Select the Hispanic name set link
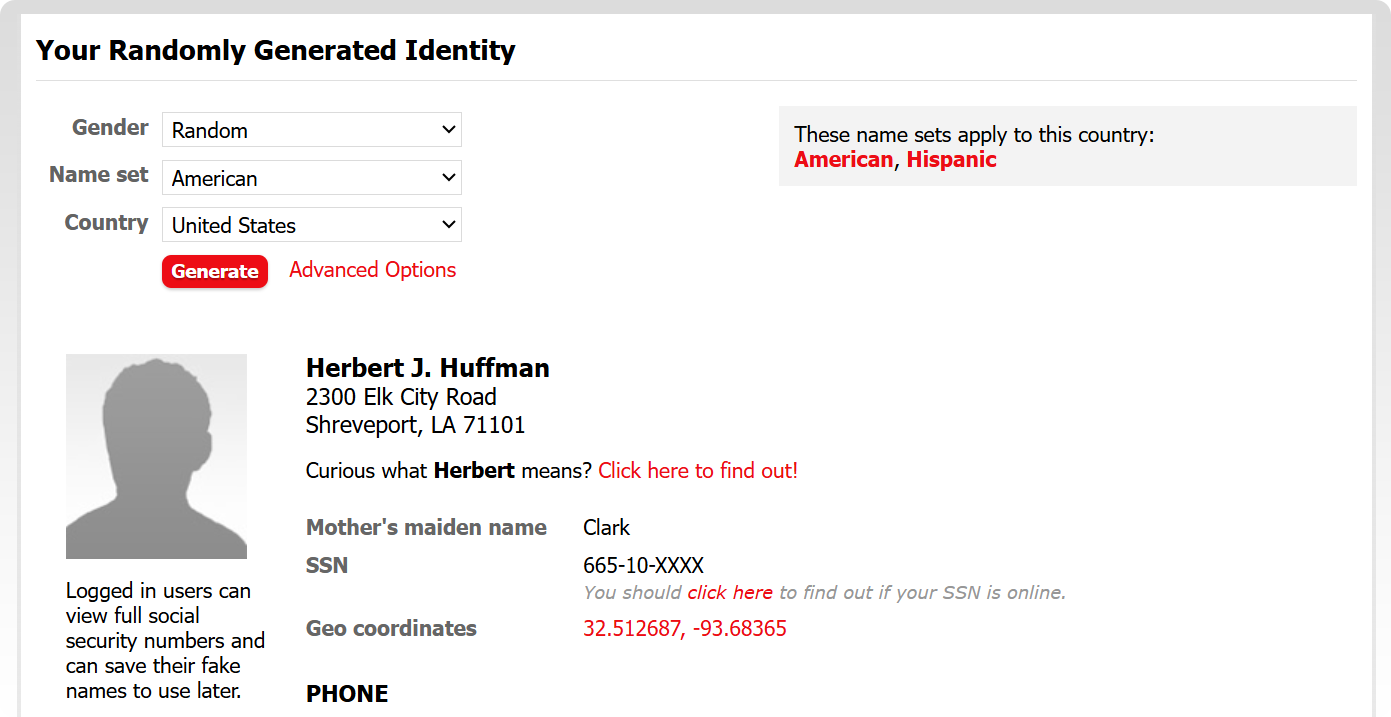Viewport: 1391px width, 717px height. 951,160
